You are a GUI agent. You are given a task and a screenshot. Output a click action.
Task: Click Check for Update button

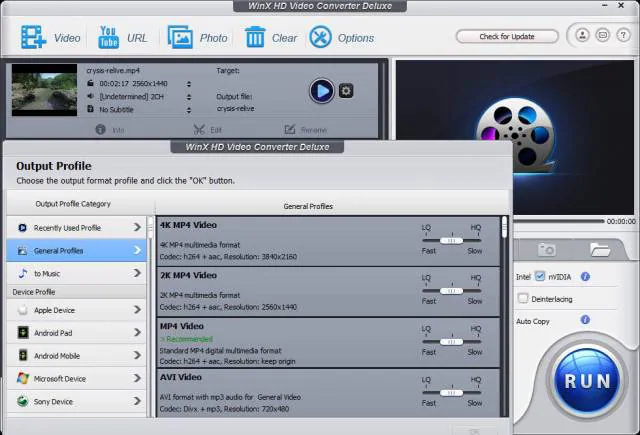click(x=507, y=36)
